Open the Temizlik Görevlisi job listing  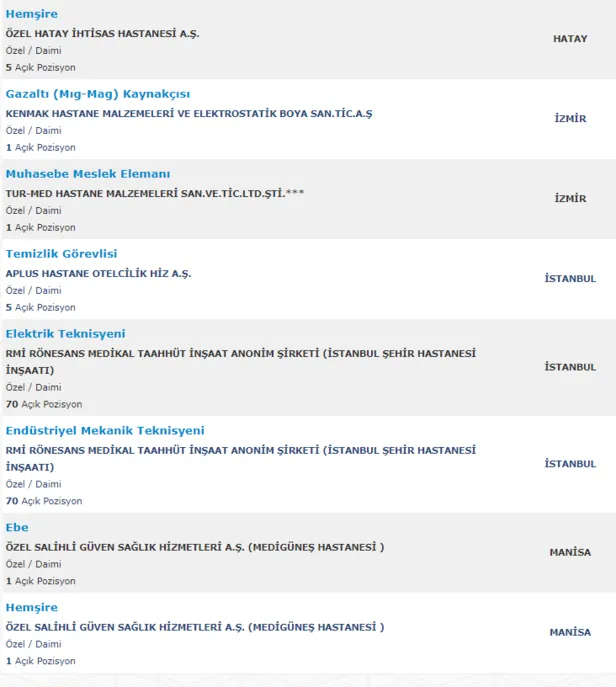point(61,254)
